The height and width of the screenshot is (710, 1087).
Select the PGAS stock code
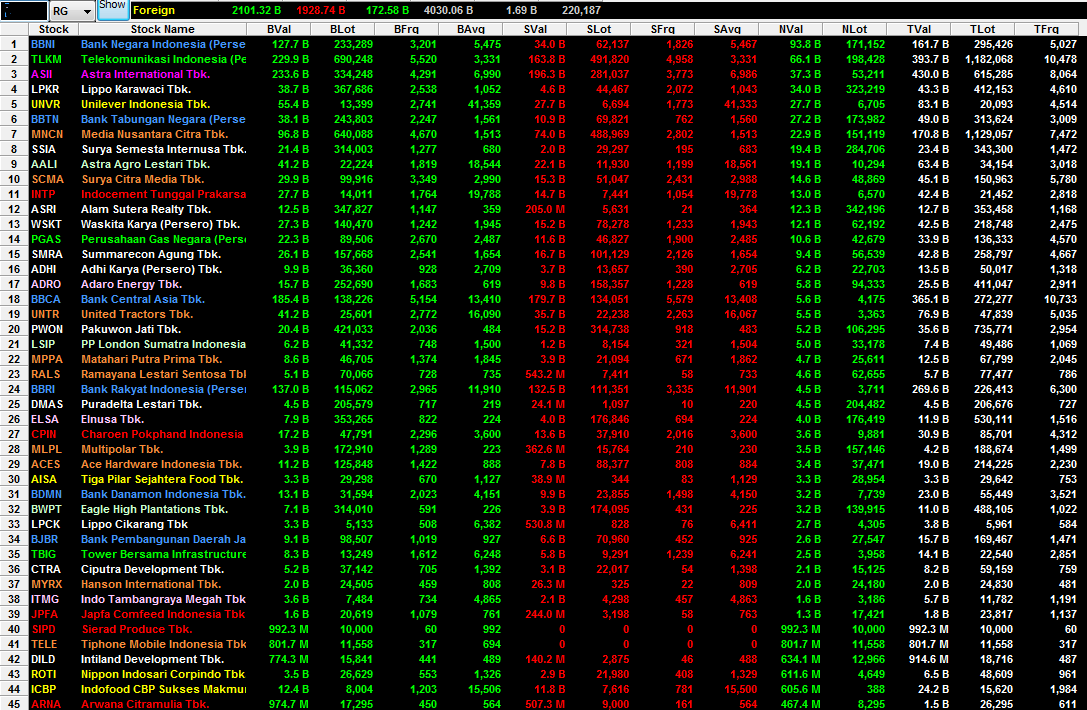pyautogui.click(x=46, y=239)
